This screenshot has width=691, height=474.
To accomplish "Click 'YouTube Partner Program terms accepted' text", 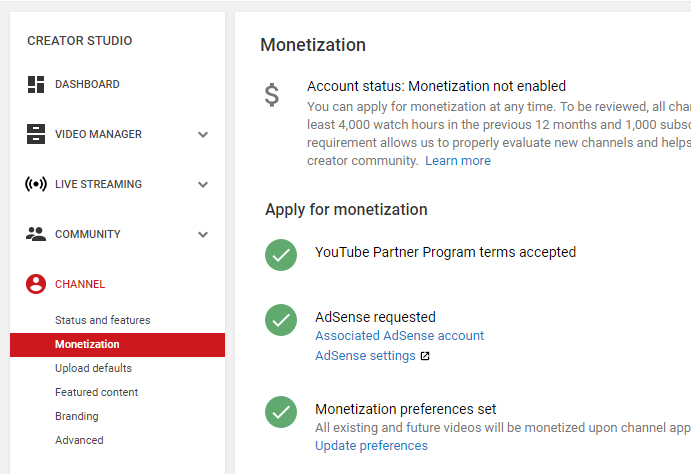I will pyautogui.click(x=445, y=252).
